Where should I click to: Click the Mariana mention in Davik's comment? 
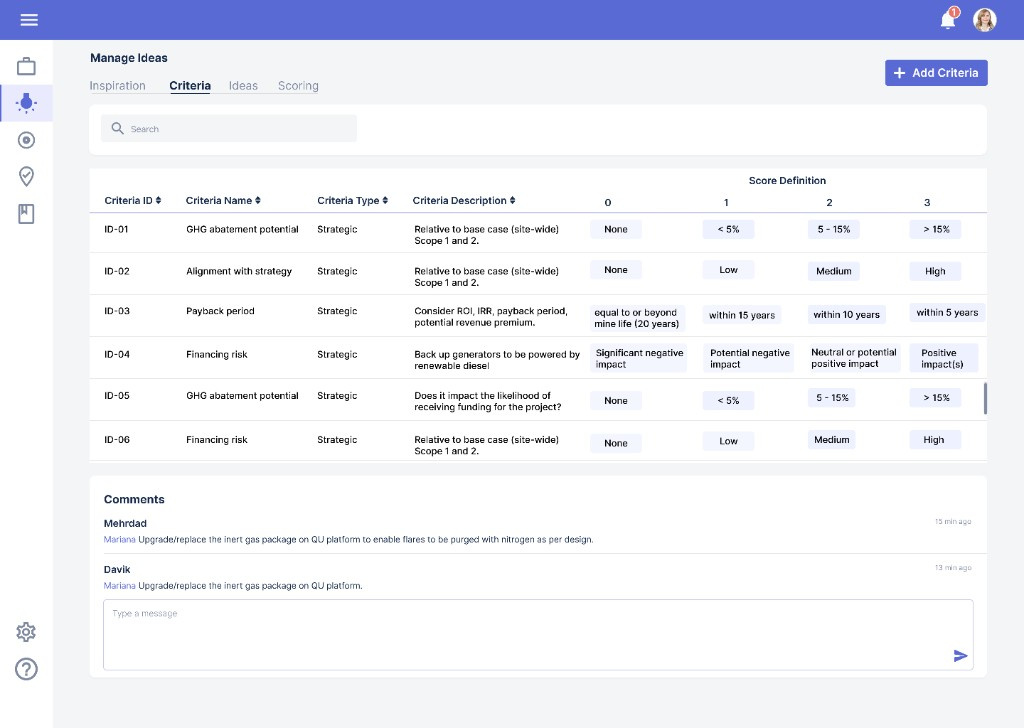(x=120, y=586)
